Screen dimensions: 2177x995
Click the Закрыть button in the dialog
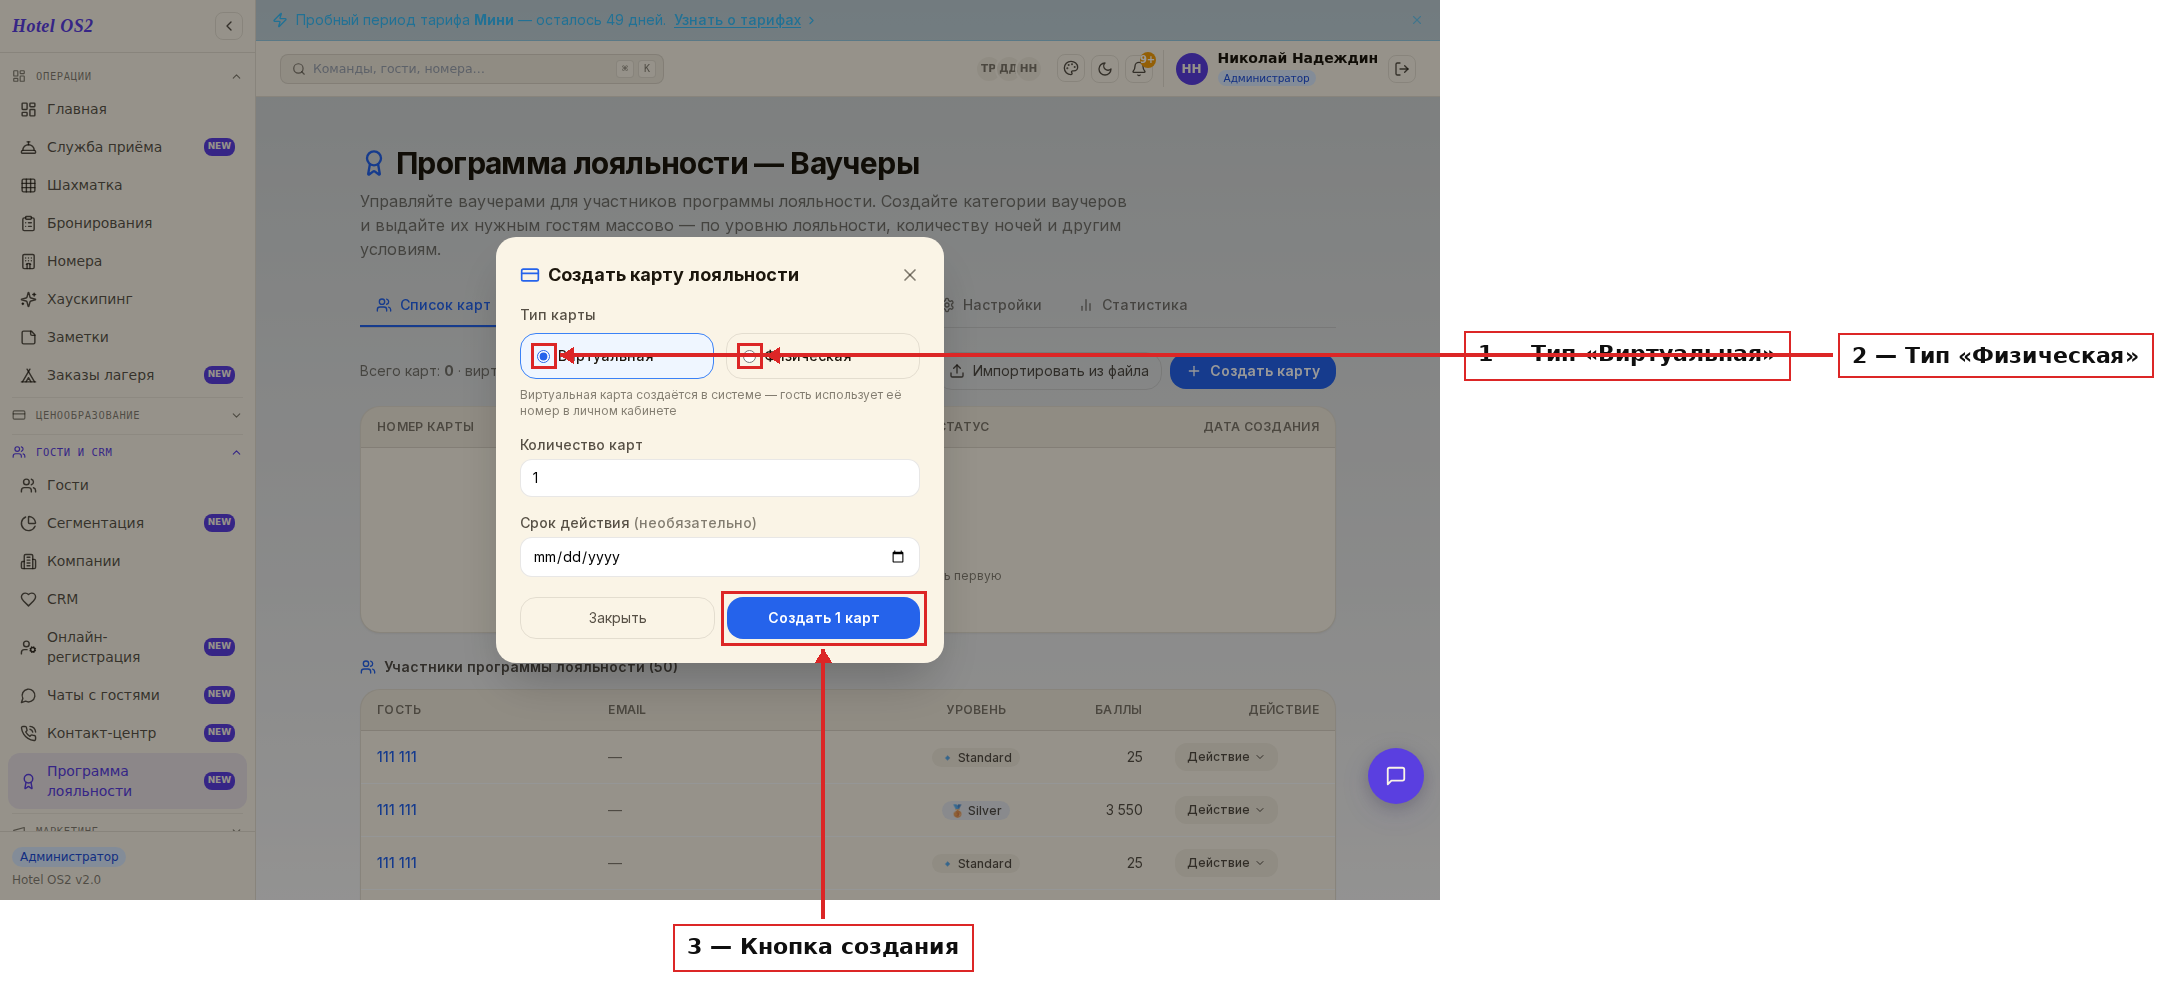617,618
